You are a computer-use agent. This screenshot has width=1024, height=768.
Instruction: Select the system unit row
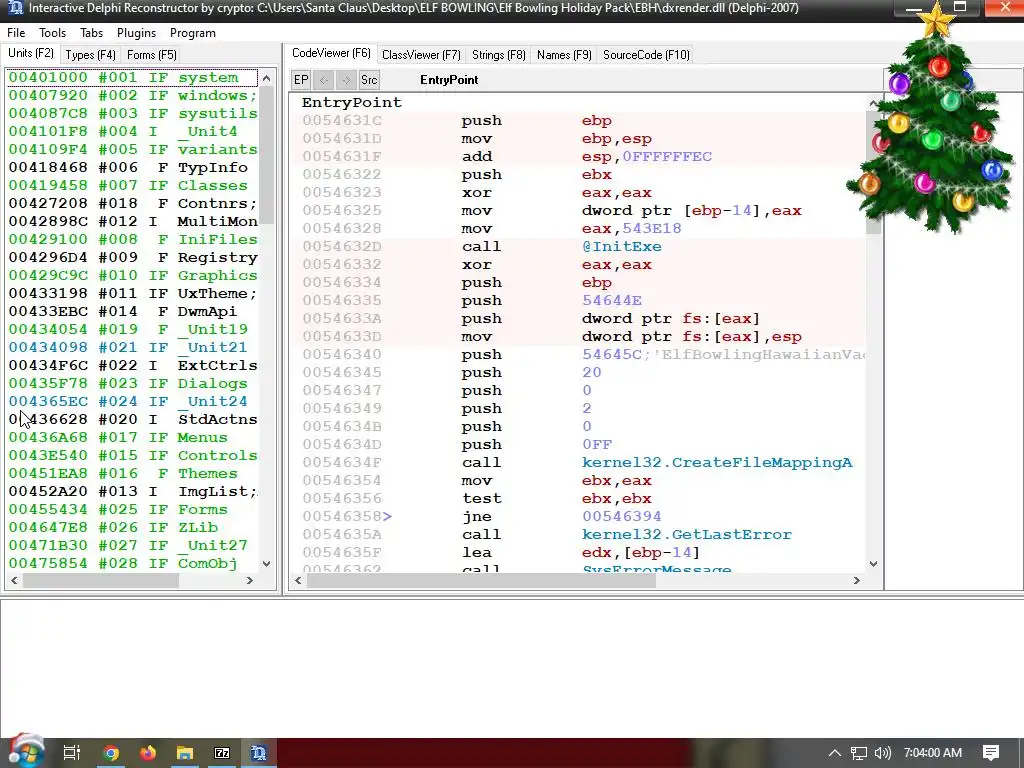tap(132, 78)
